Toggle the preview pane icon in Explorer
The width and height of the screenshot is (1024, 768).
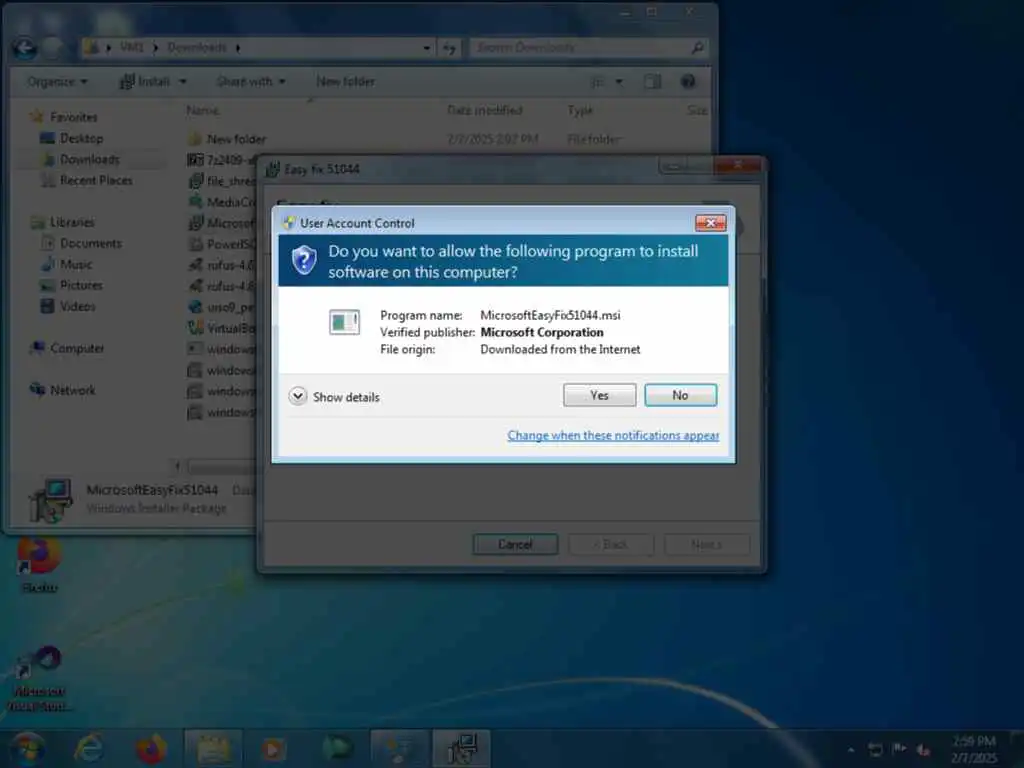click(x=652, y=82)
